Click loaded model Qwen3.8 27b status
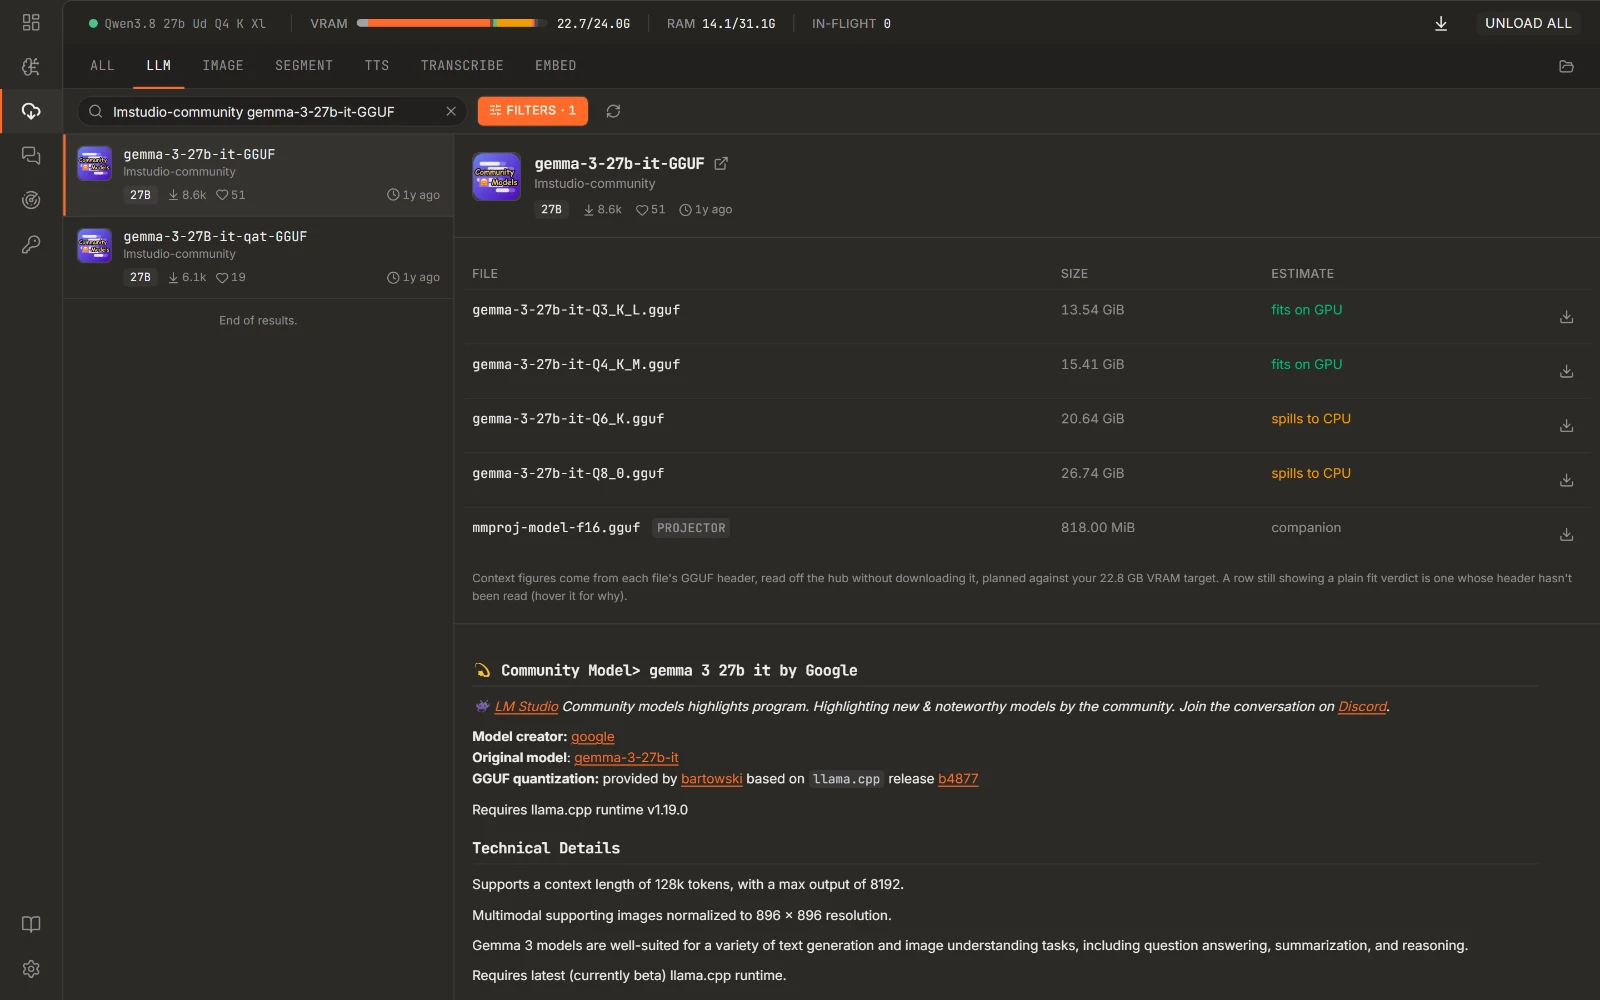Viewport: 1600px width, 1000px height. [x=177, y=23]
